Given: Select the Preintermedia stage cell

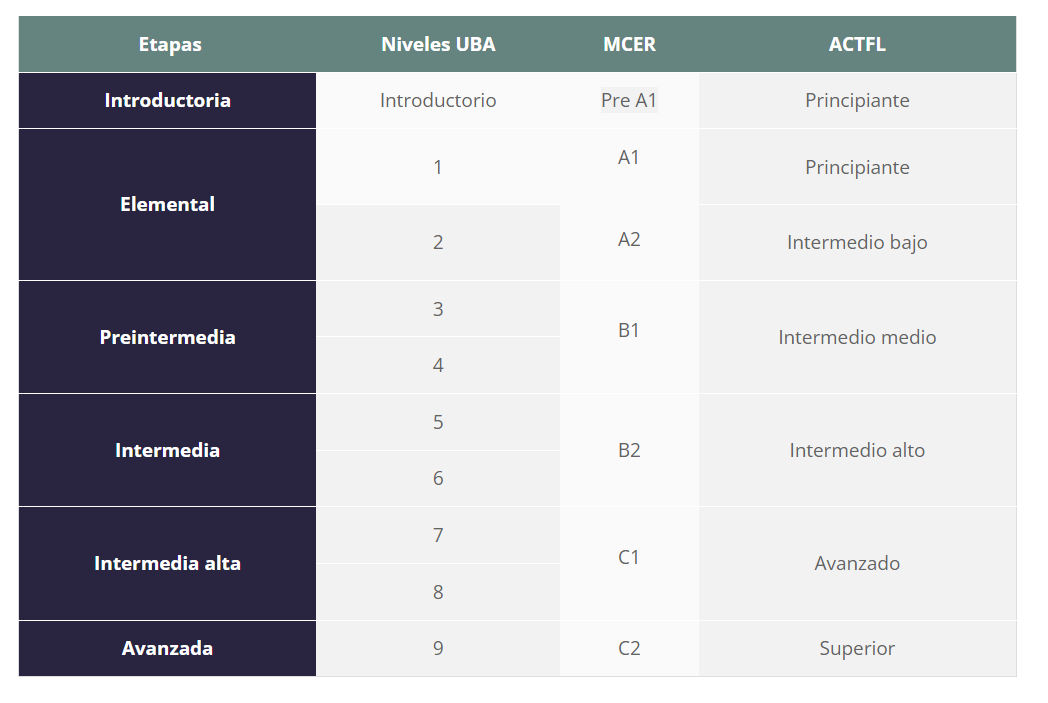Looking at the screenshot, I should point(167,337).
